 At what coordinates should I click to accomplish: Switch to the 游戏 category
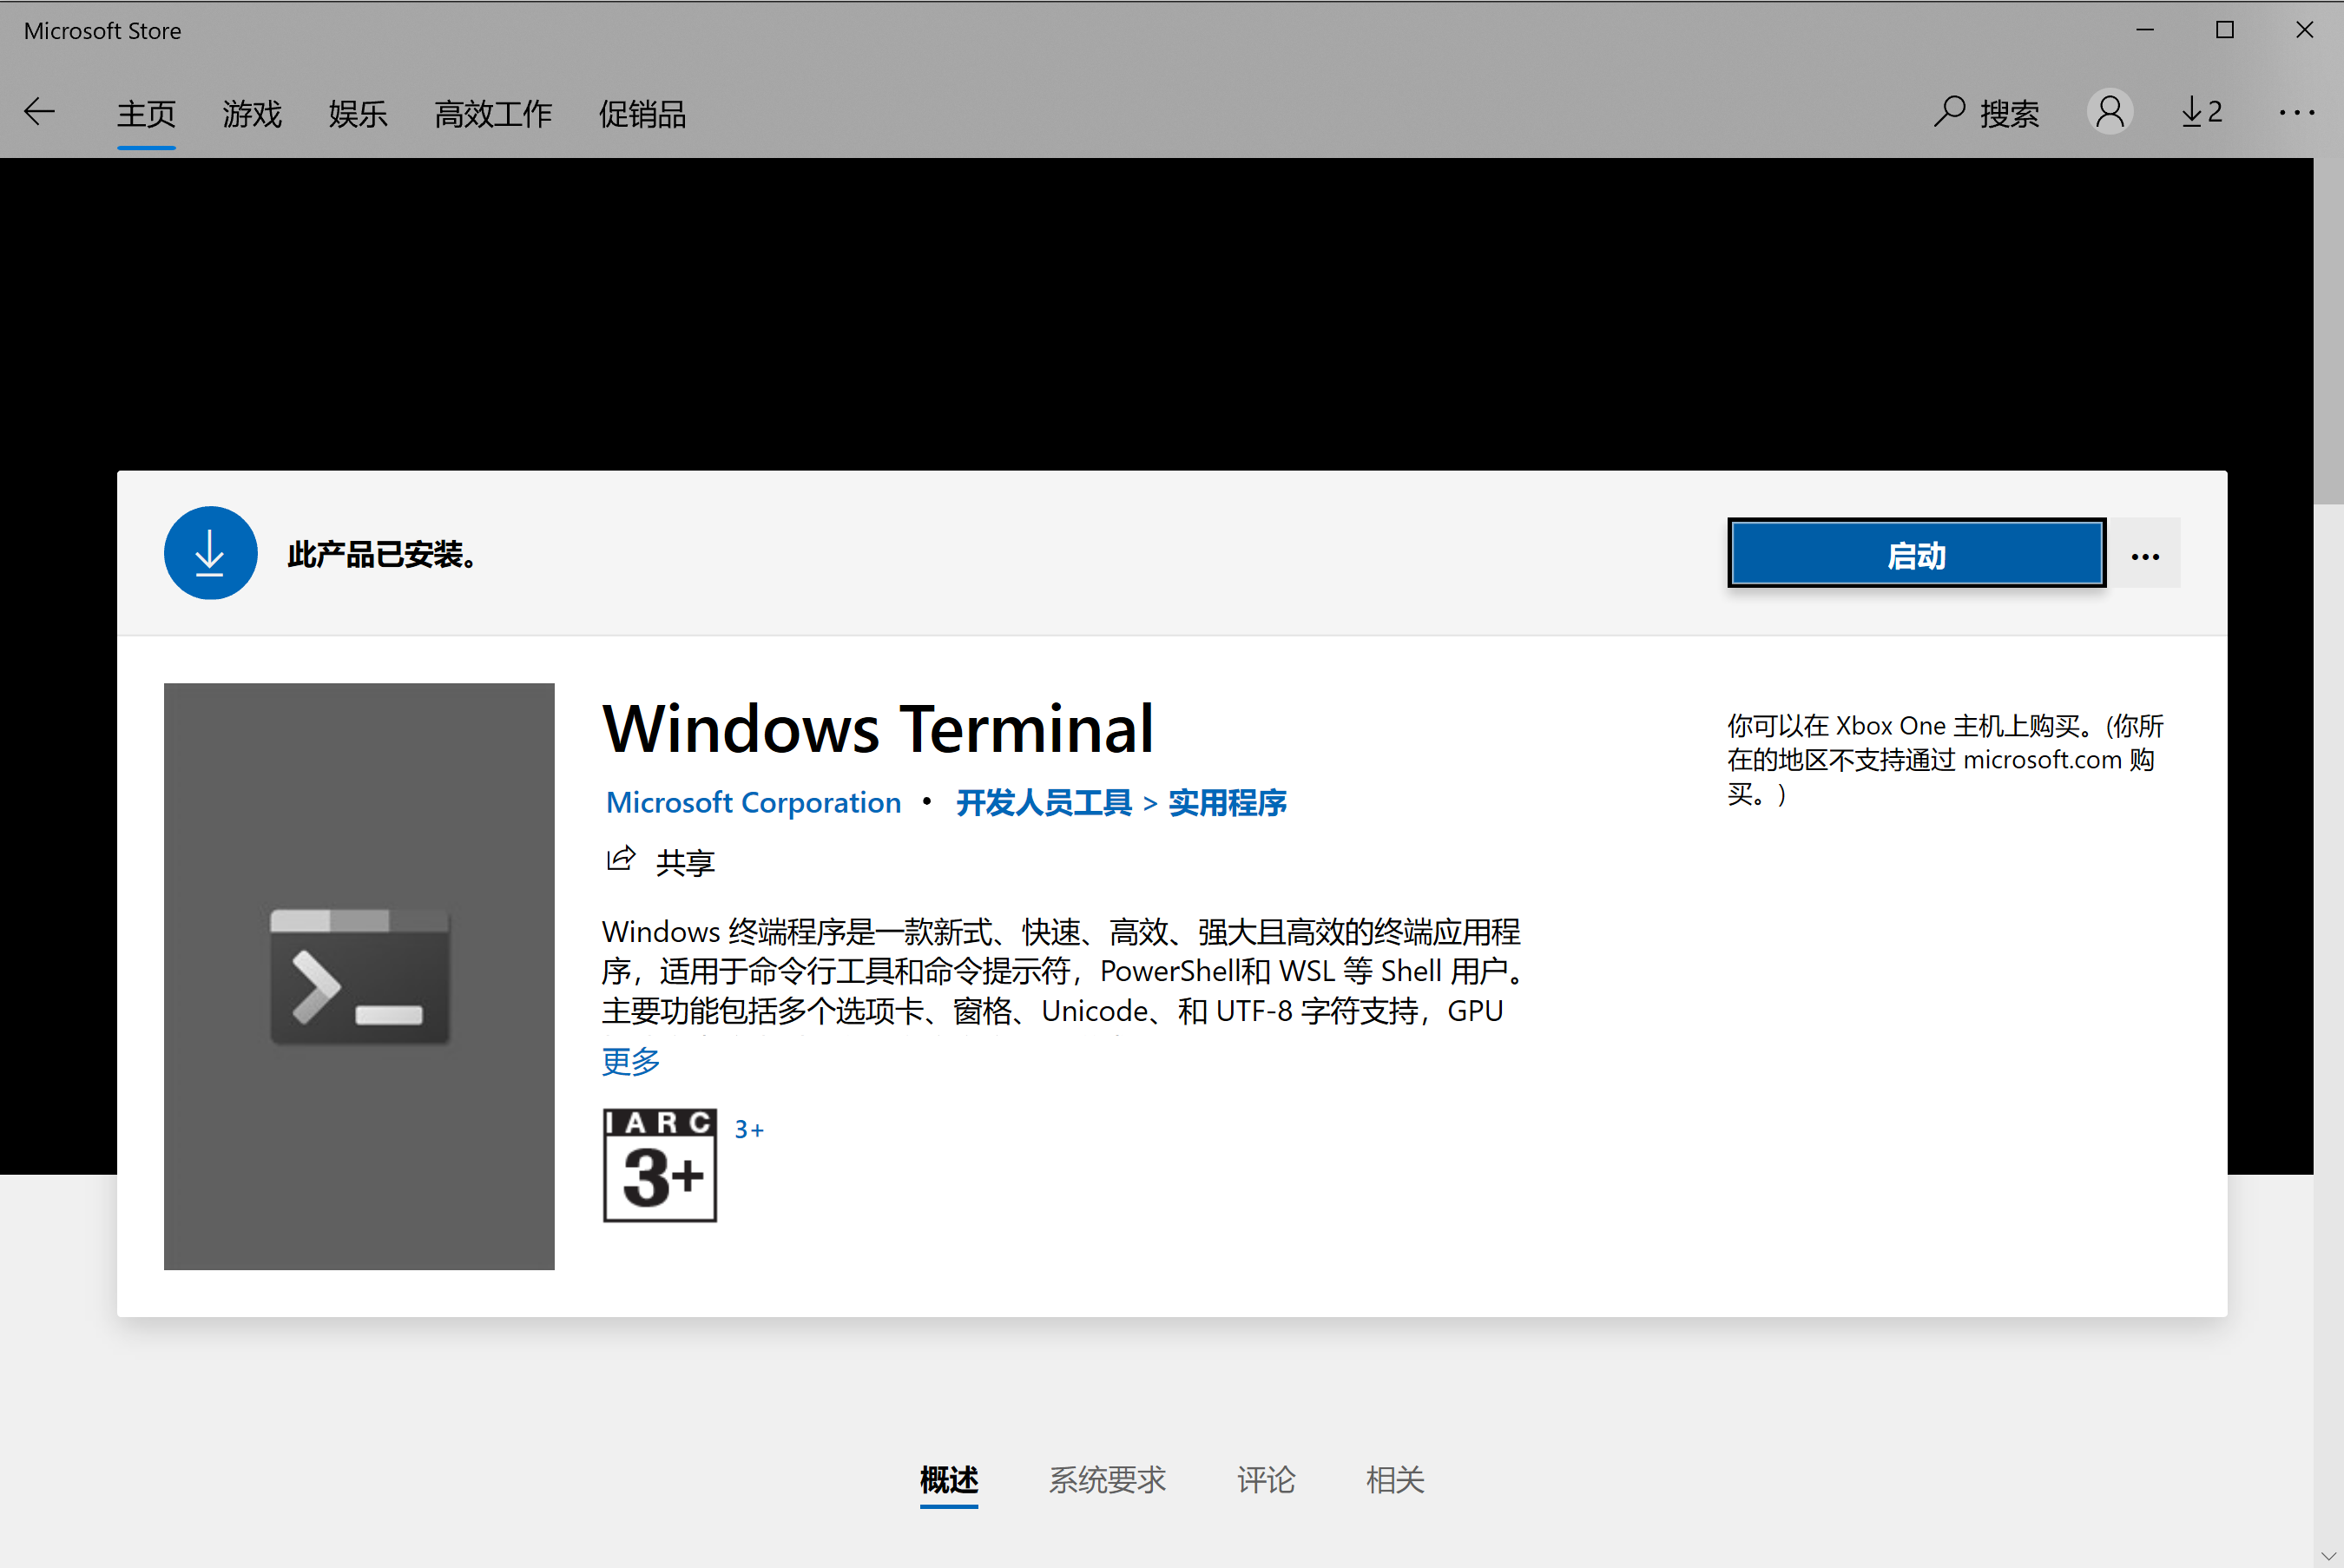point(252,113)
